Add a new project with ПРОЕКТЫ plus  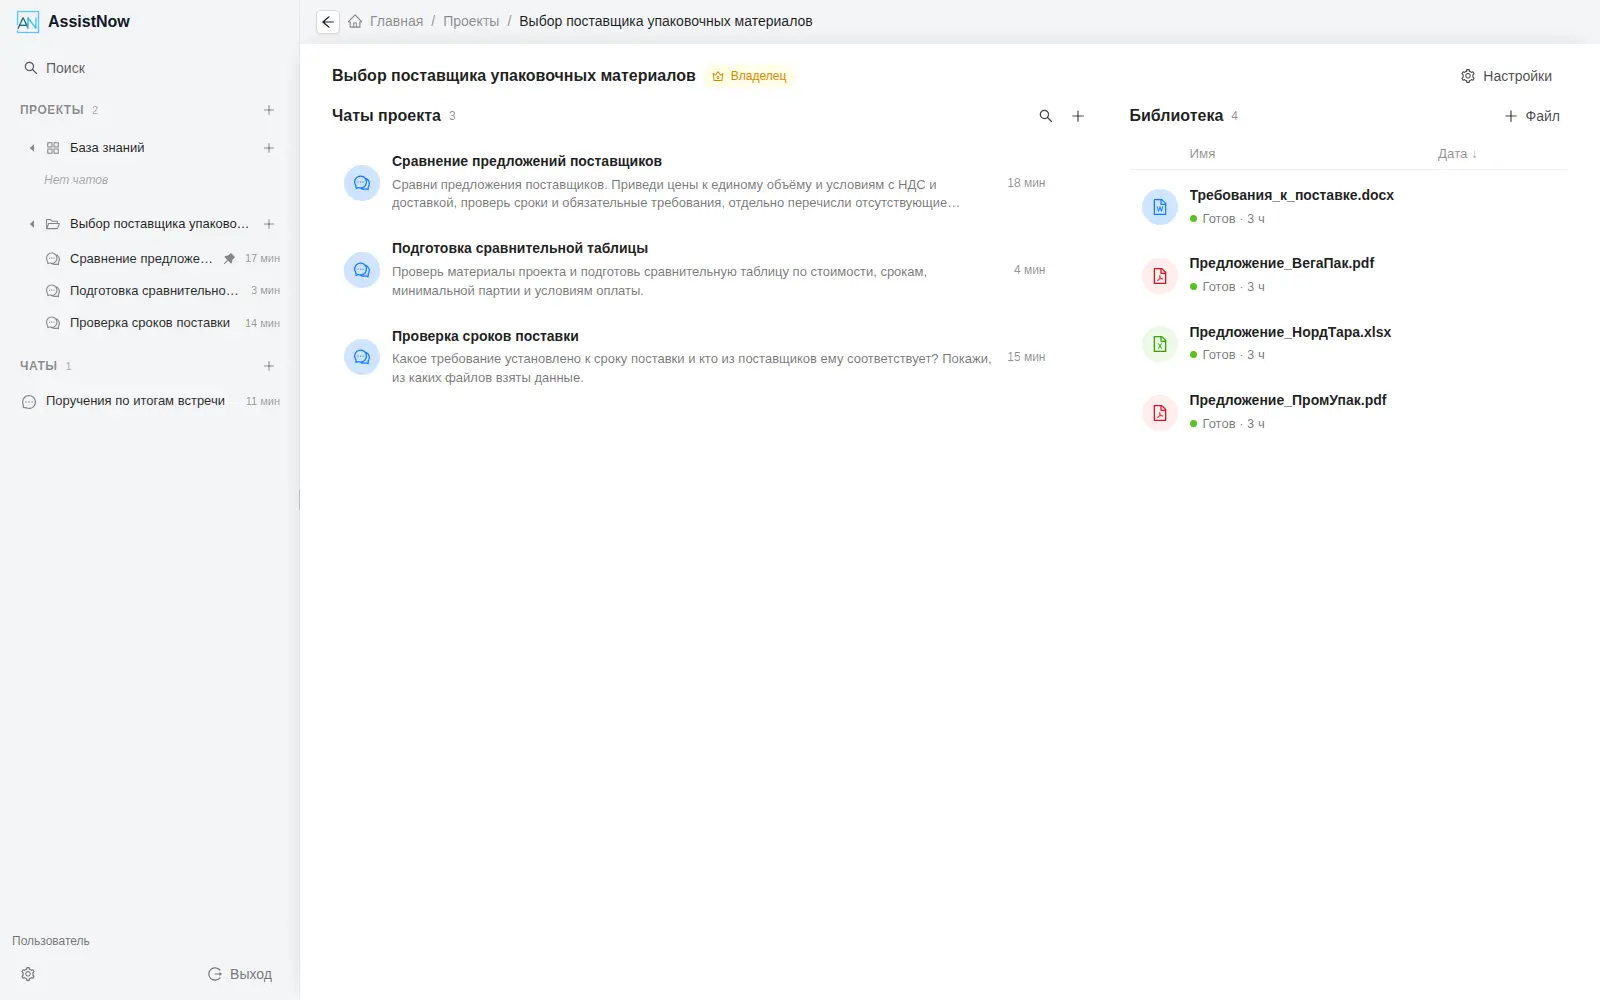[x=269, y=110]
